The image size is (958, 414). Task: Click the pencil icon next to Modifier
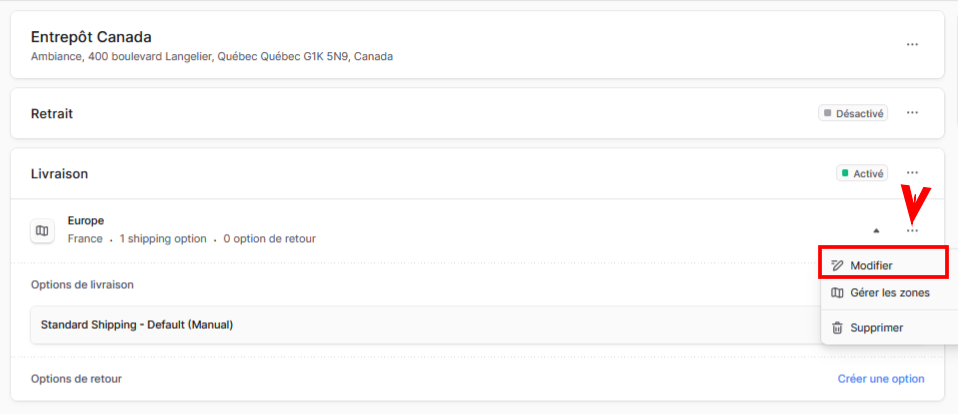coord(837,266)
